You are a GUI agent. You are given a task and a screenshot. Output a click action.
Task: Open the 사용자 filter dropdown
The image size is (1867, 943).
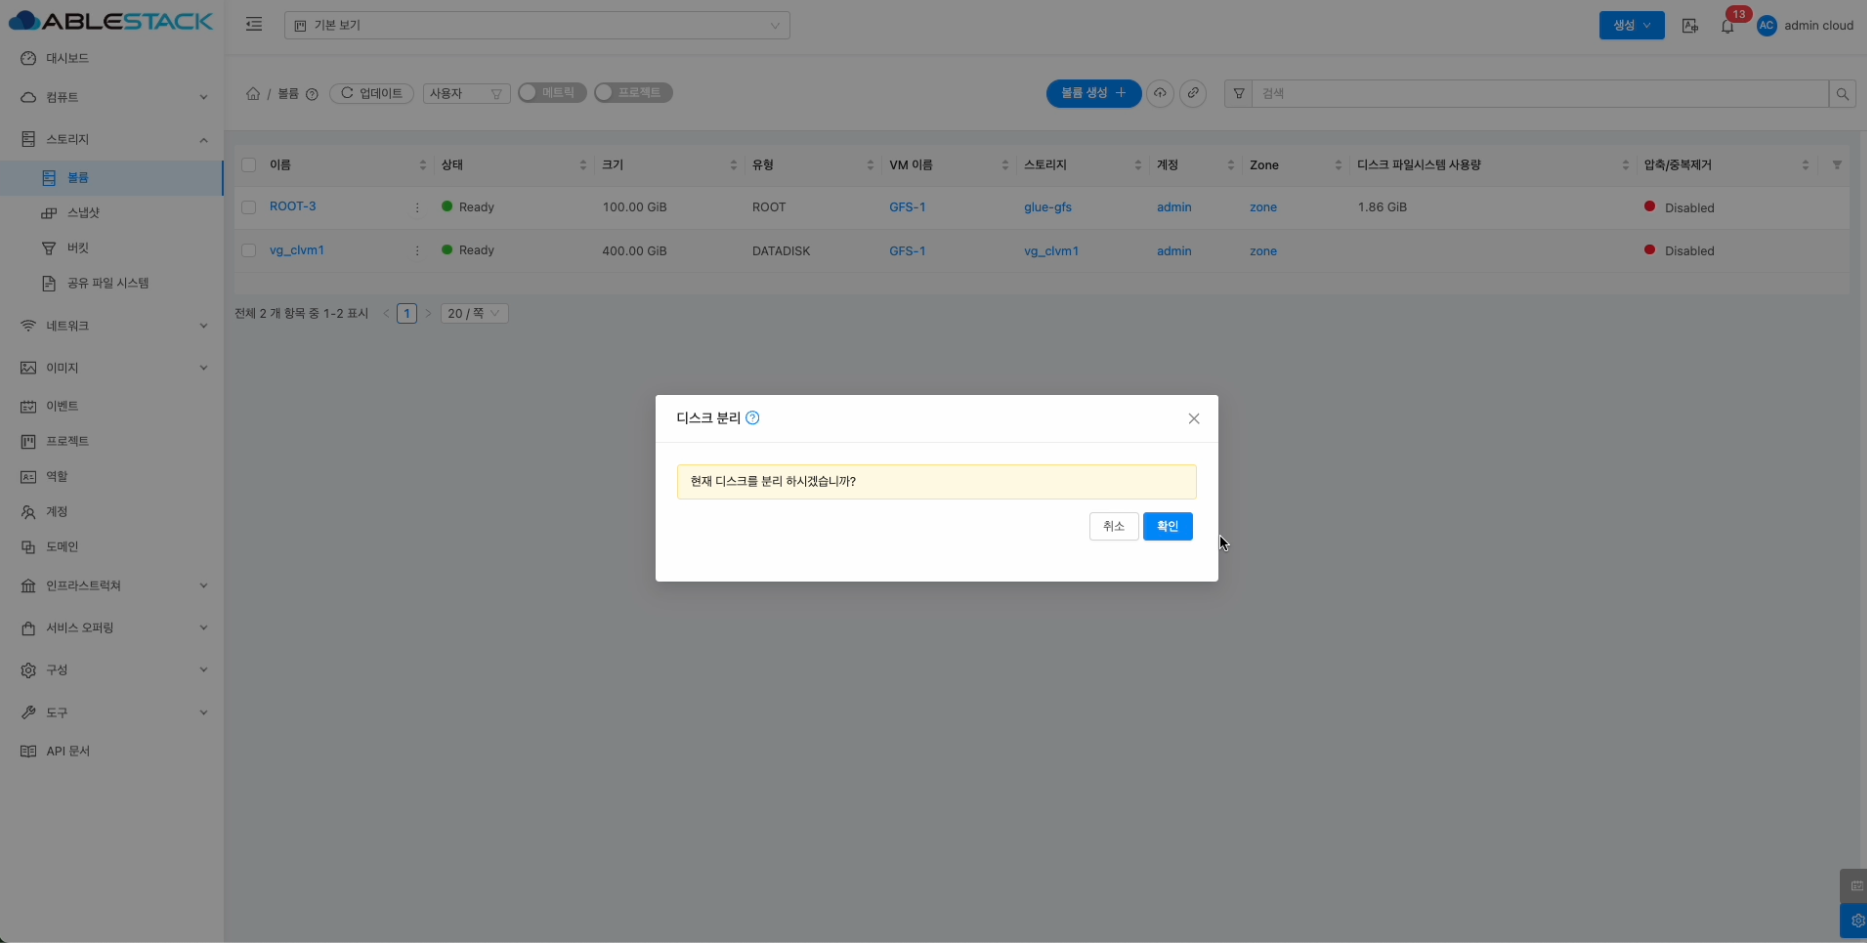(x=466, y=94)
